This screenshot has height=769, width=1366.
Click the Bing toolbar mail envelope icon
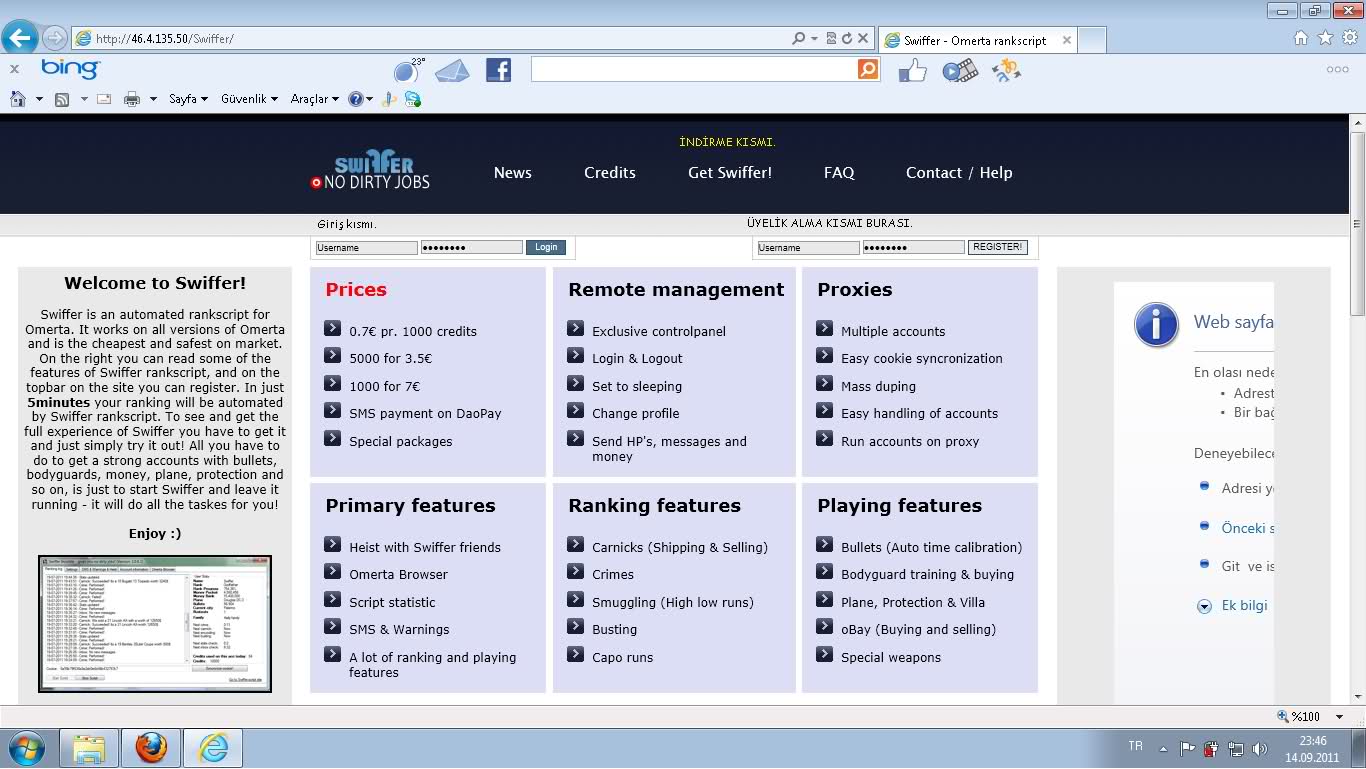(452, 71)
